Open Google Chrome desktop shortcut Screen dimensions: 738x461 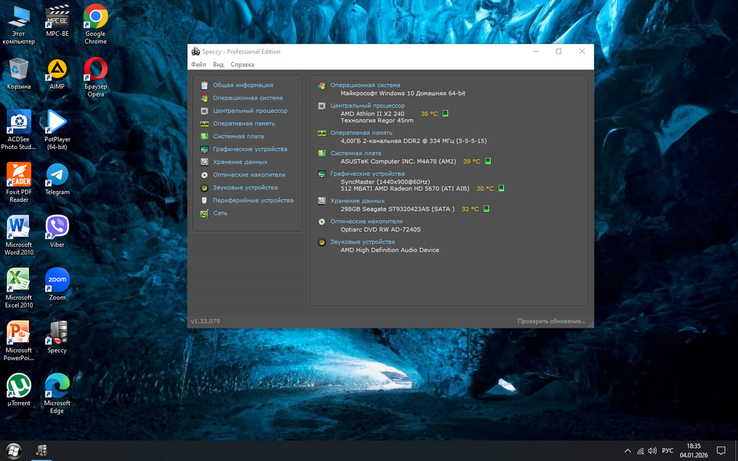point(96,24)
